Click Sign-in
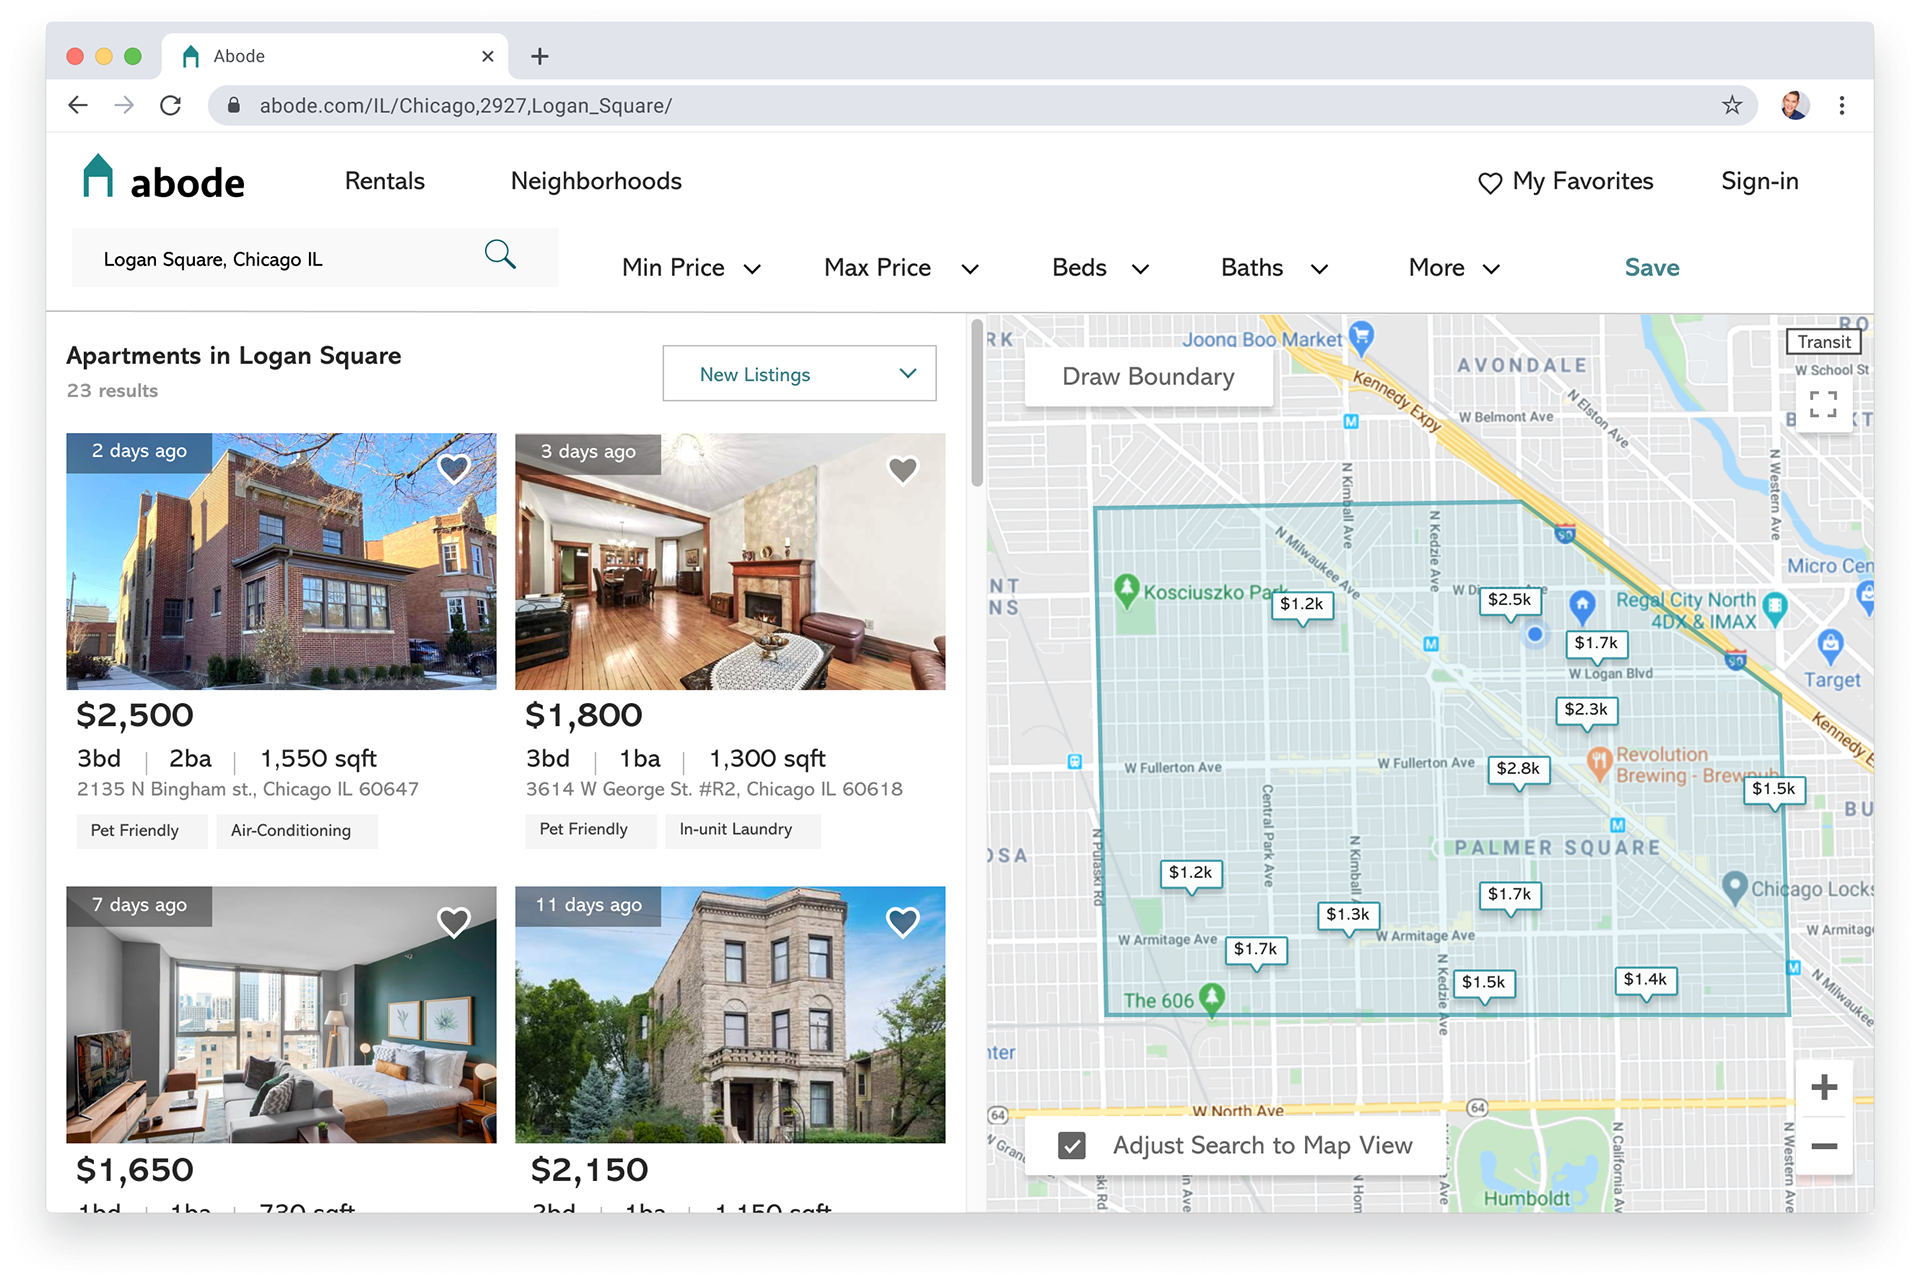Screen dimensions: 1920x1282 [x=1759, y=181]
